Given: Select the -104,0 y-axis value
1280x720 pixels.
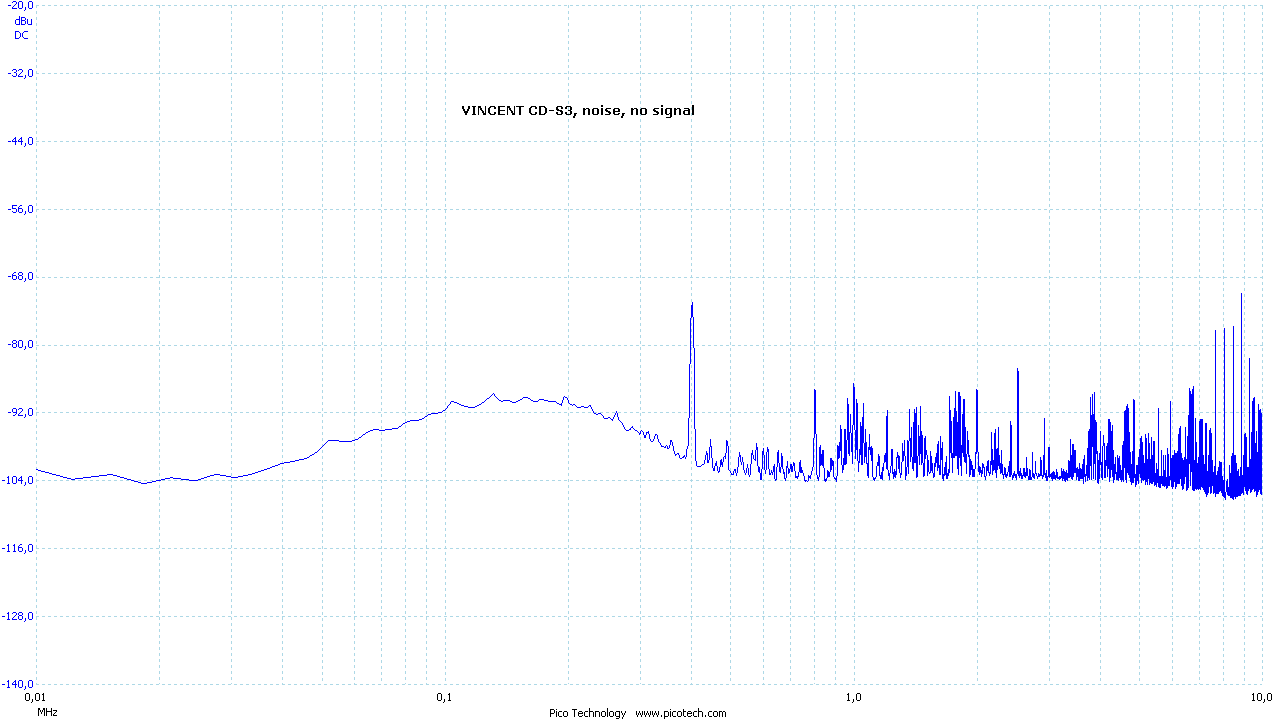Looking at the screenshot, I should tap(19, 480).
